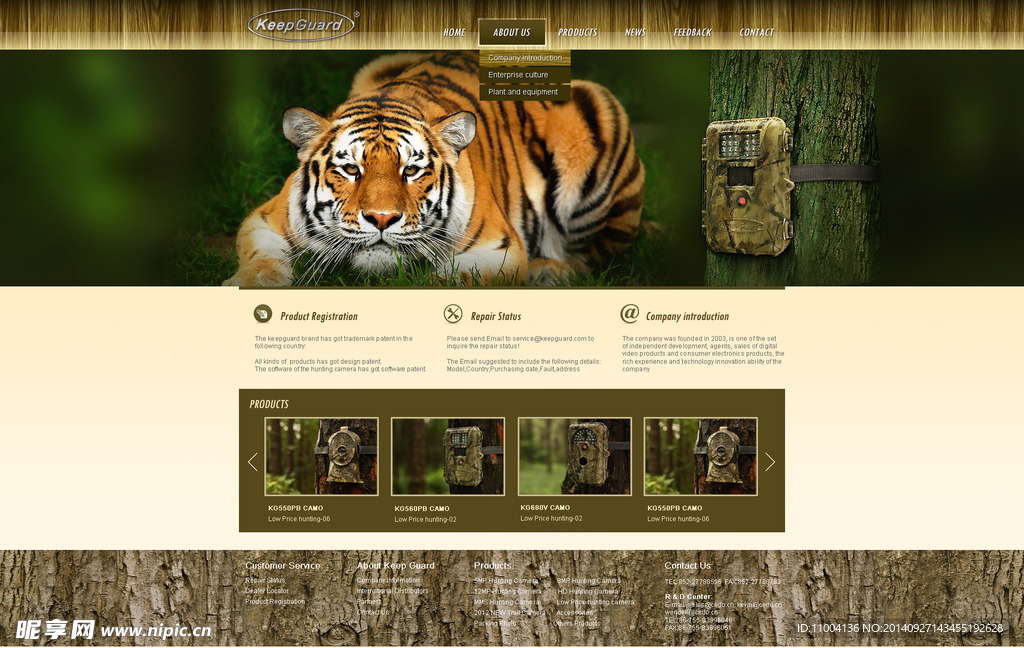1024x648 pixels.
Task: Open the Company introduction section heading
Action: 687,316
